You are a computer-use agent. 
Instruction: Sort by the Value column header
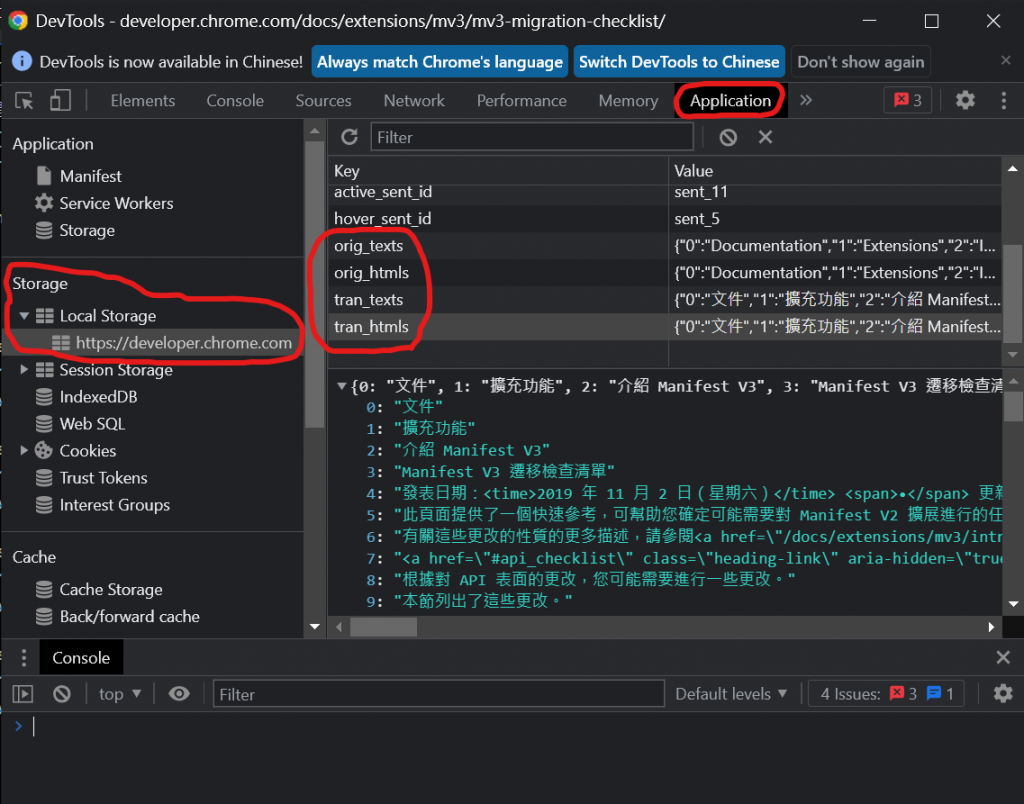[835, 171]
